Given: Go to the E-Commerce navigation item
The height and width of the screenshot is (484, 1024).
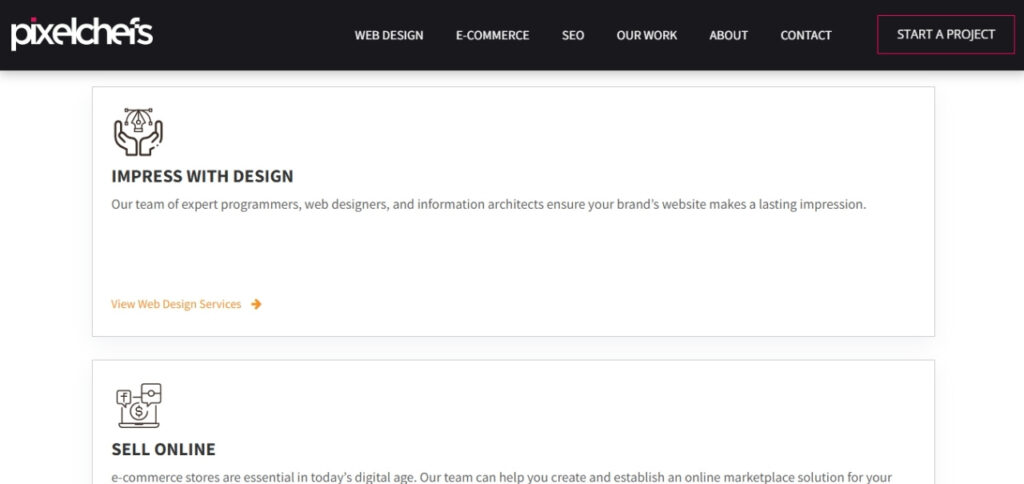Looking at the screenshot, I should point(492,35).
